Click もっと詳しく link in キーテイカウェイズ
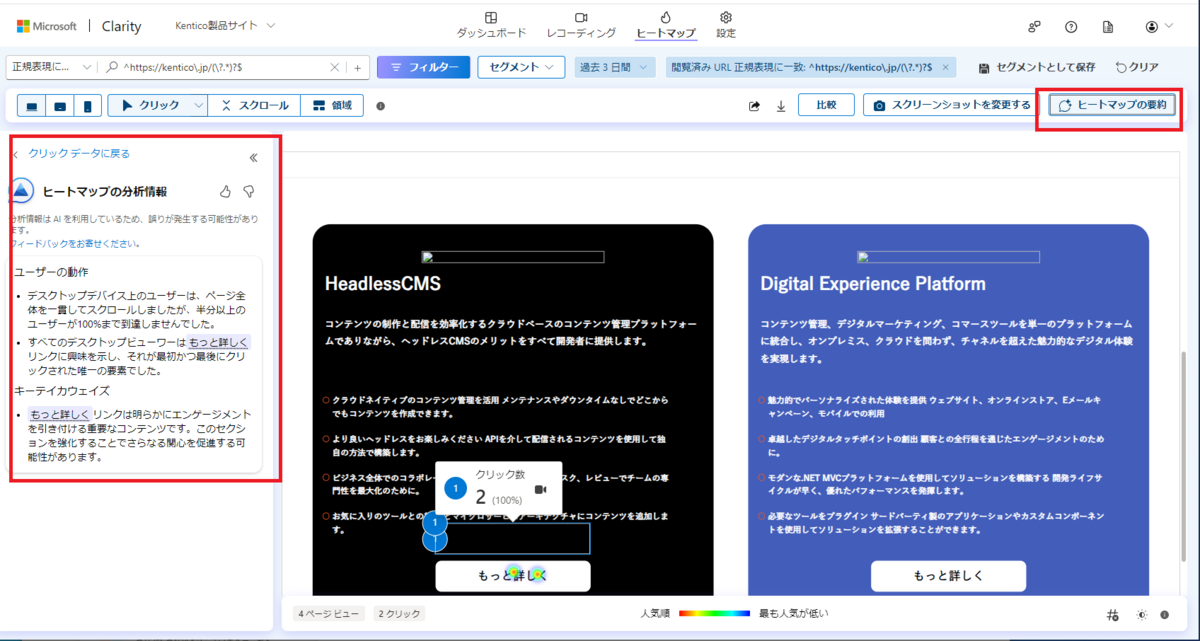The height and width of the screenshot is (641, 1200). (60, 414)
